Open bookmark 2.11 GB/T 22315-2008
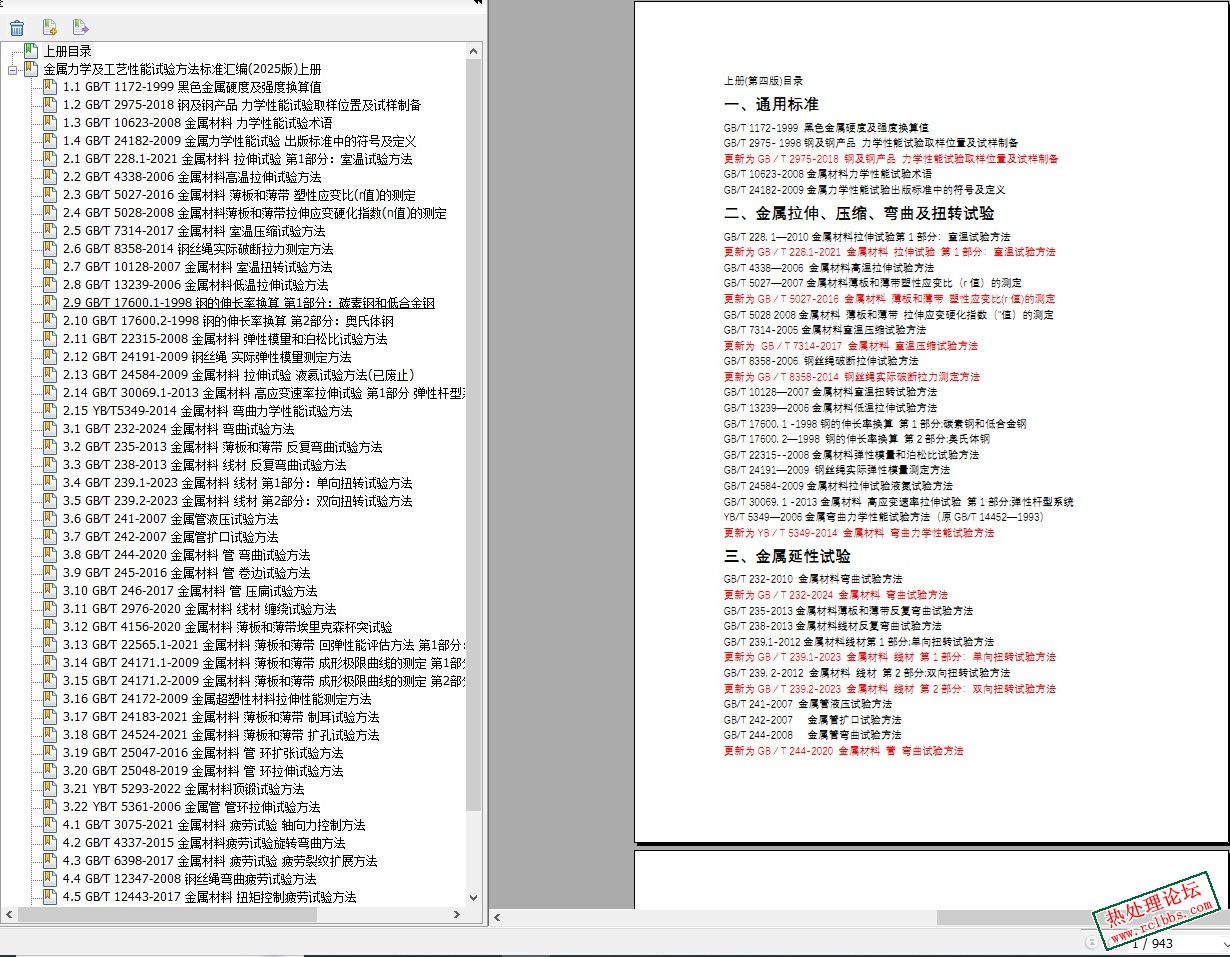 pyautogui.click(x=225, y=339)
